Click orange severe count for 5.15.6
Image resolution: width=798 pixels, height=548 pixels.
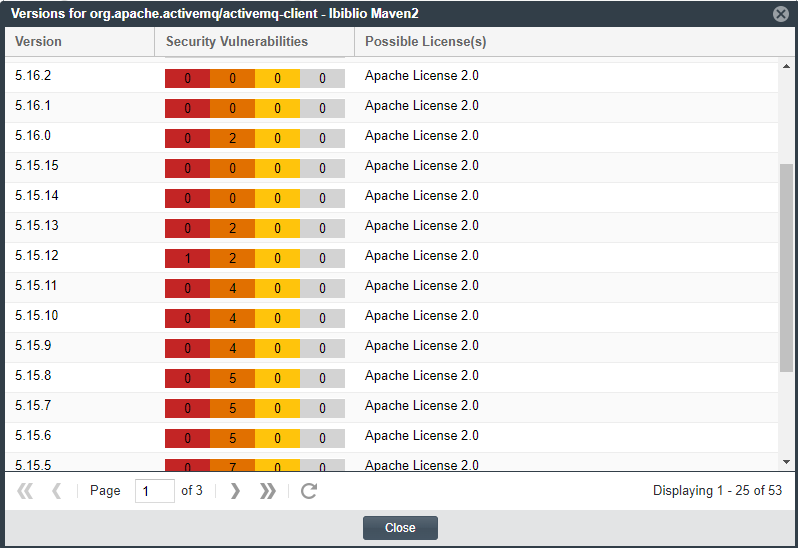pos(232,439)
